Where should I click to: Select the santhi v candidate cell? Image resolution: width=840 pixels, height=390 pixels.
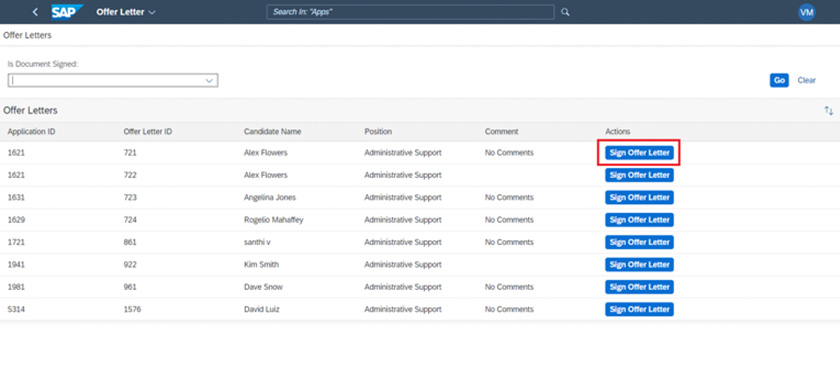click(257, 242)
